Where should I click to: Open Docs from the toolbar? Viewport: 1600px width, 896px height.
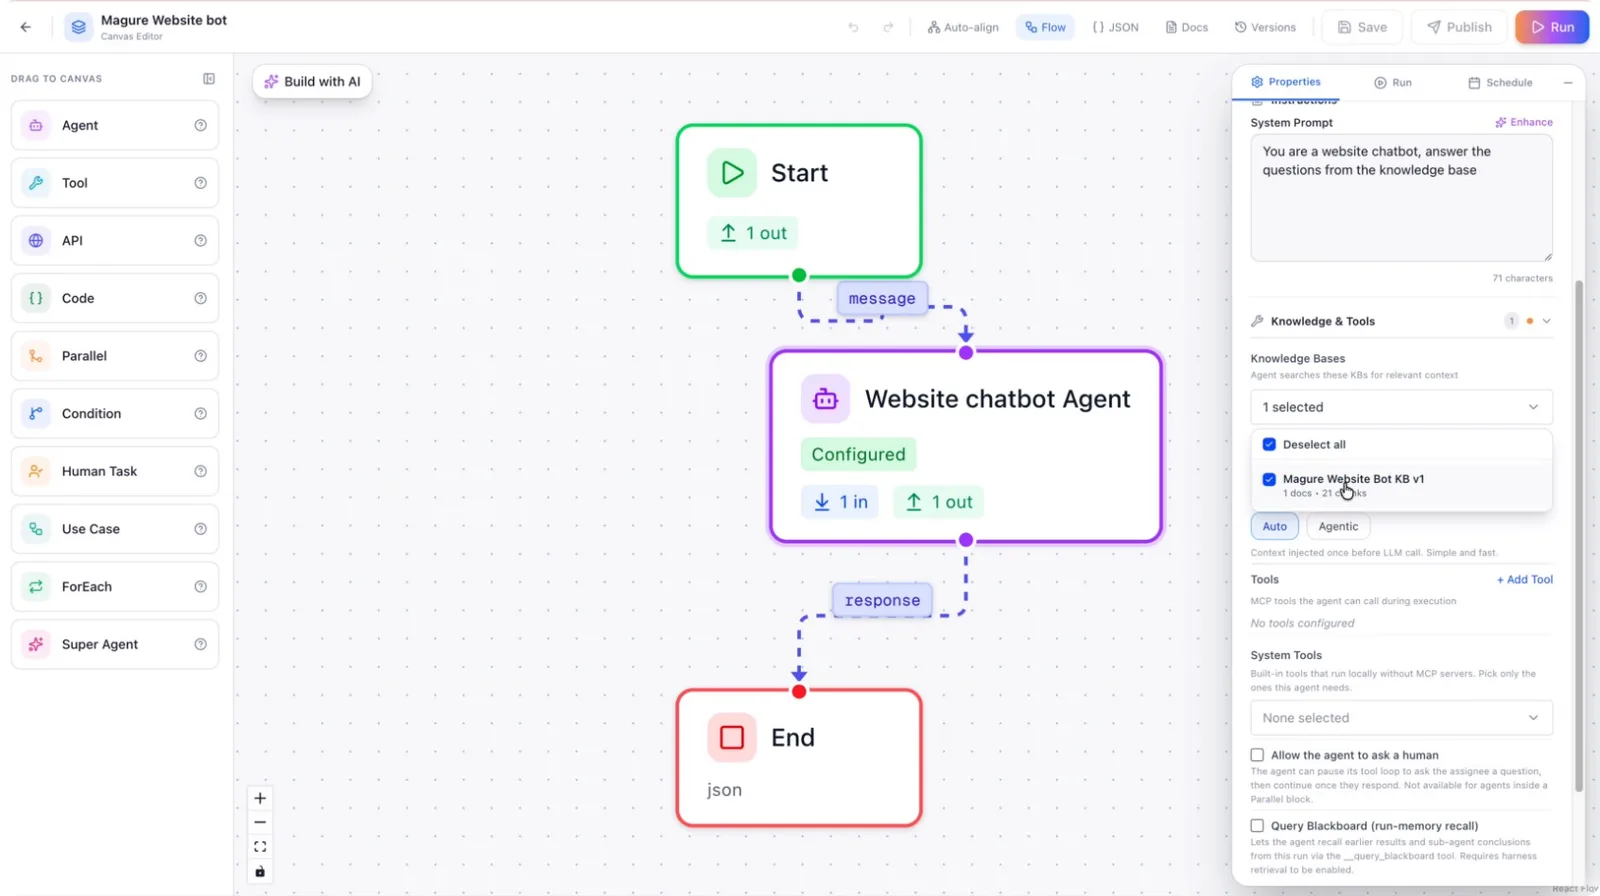coord(1187,27)
